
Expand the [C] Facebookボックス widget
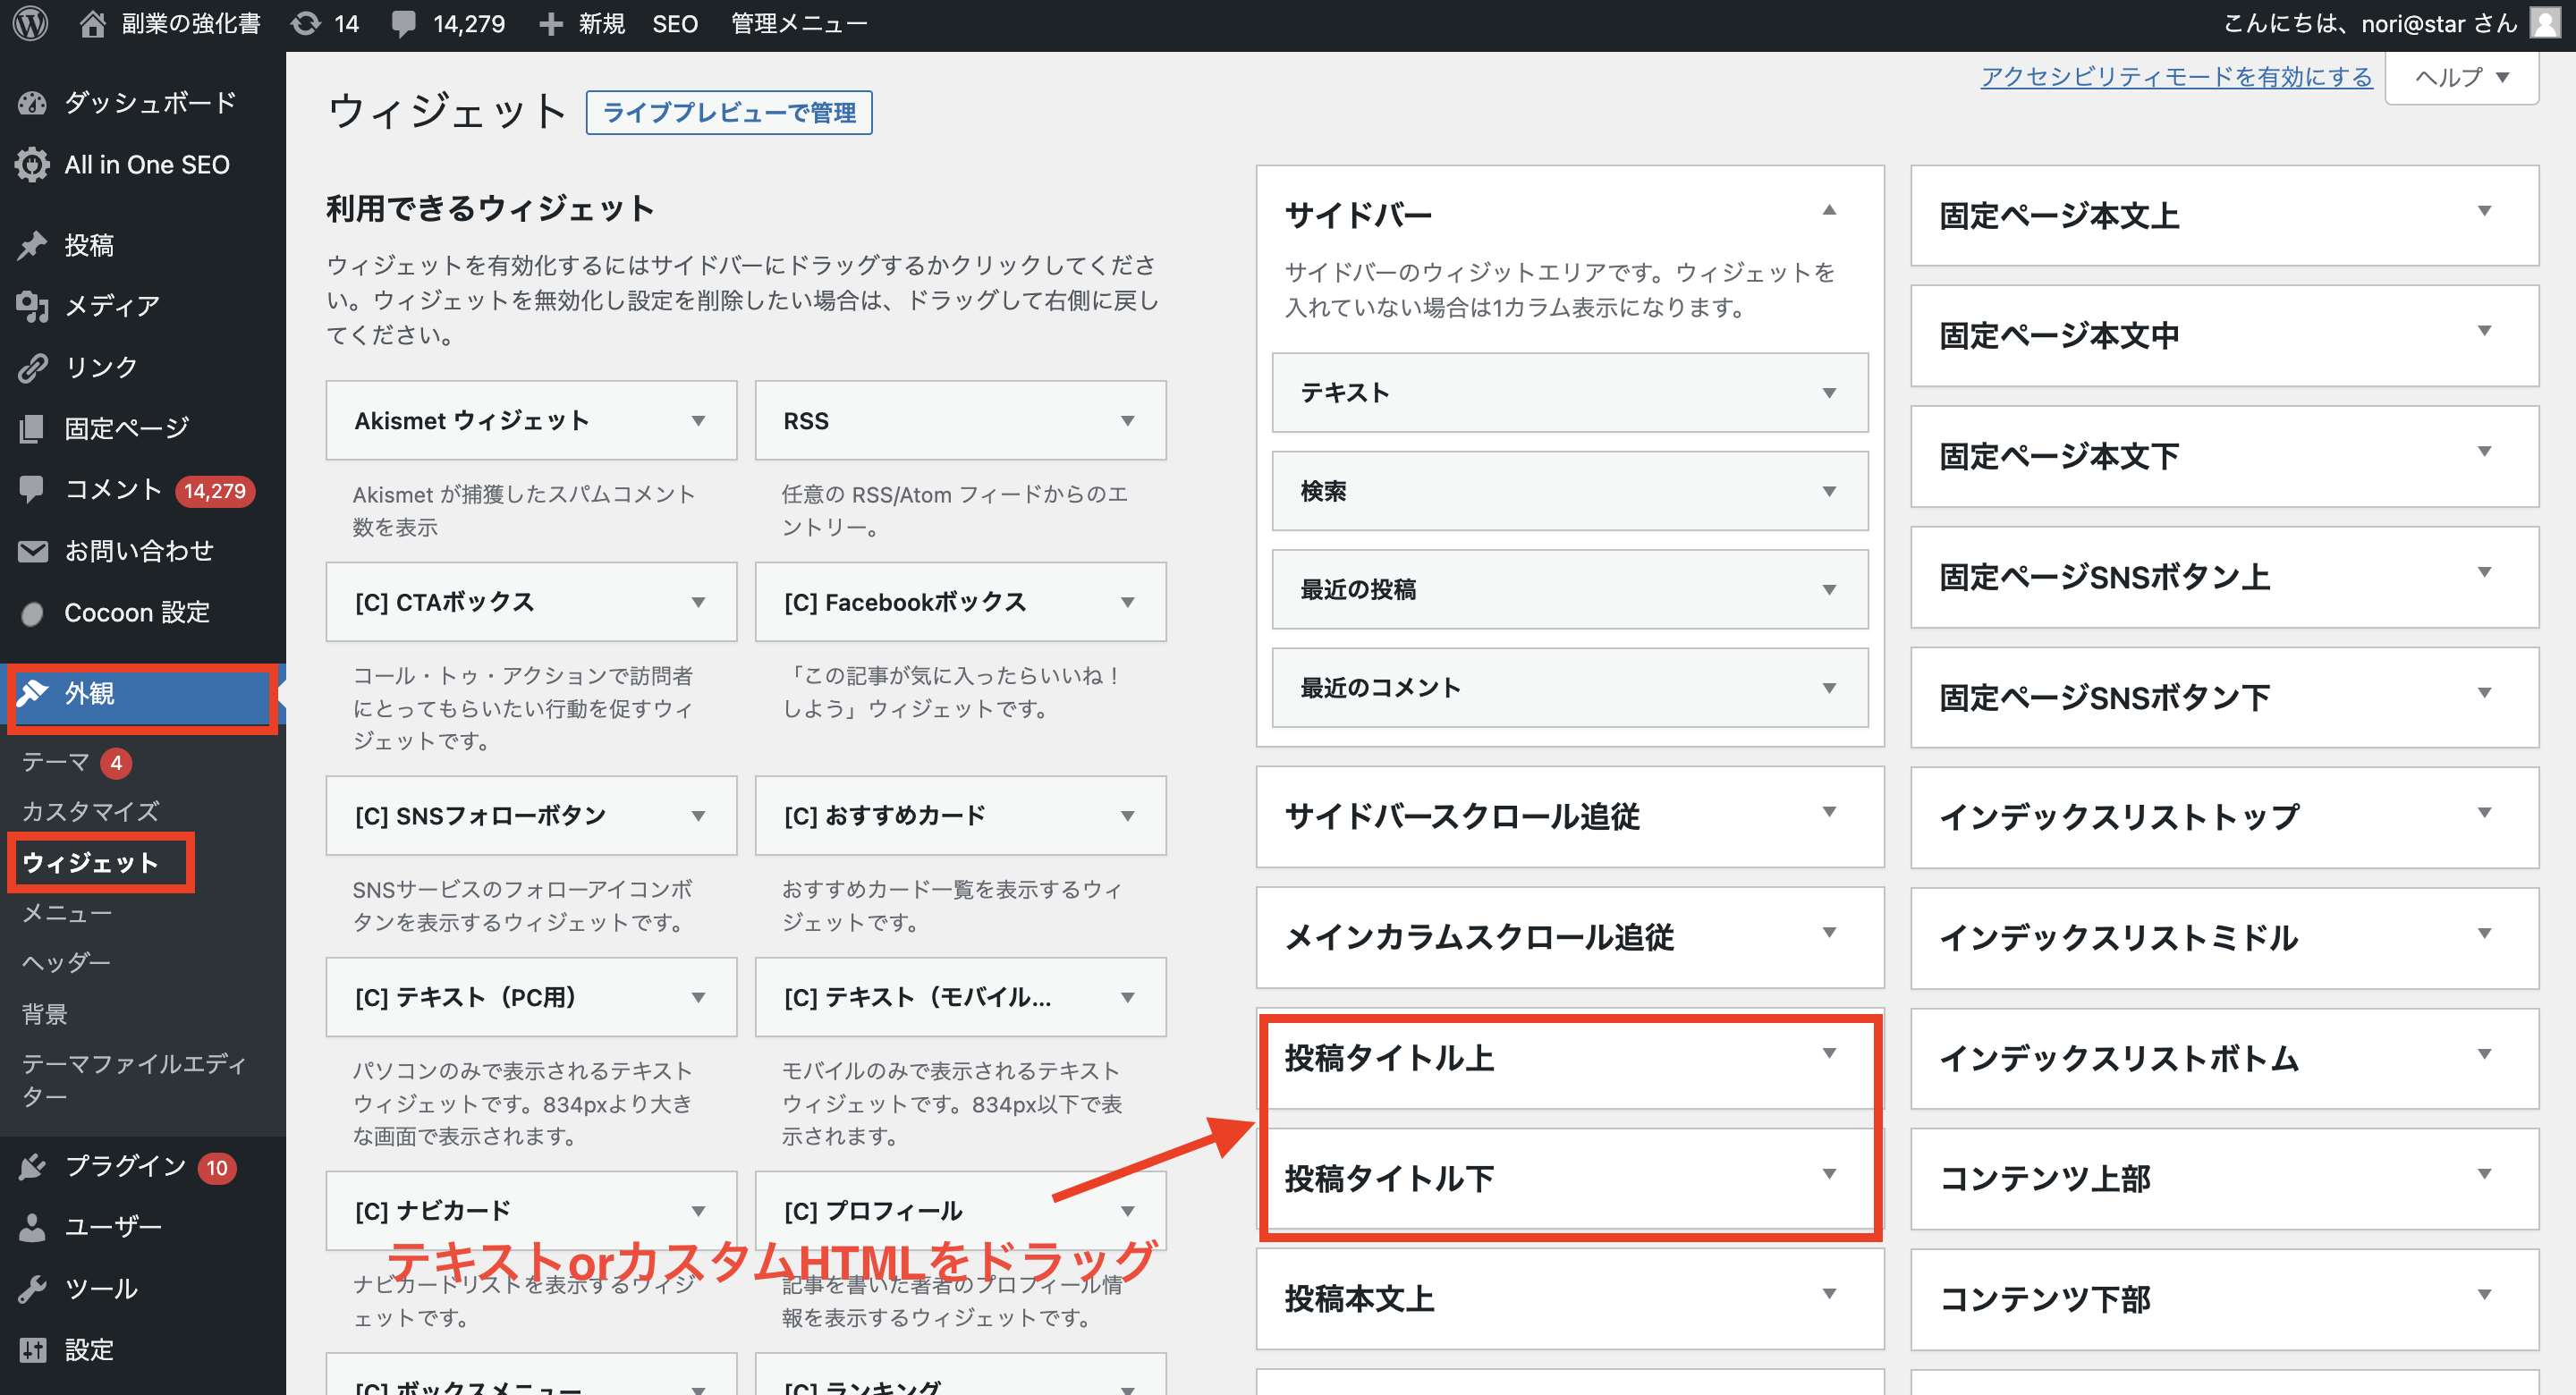click(1127, 602)
